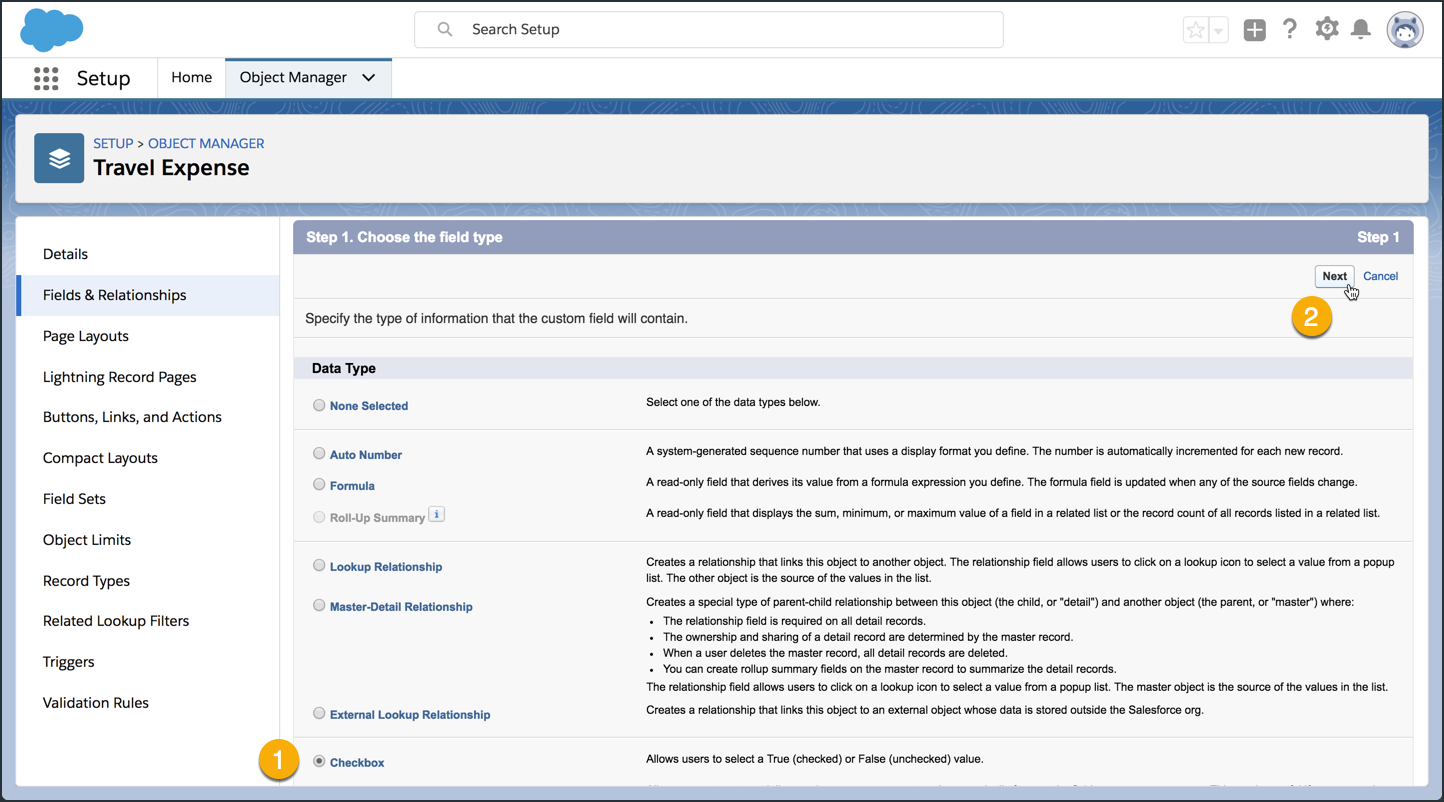
Task: Open Record Types sidebar item
Action: point(148,581)
